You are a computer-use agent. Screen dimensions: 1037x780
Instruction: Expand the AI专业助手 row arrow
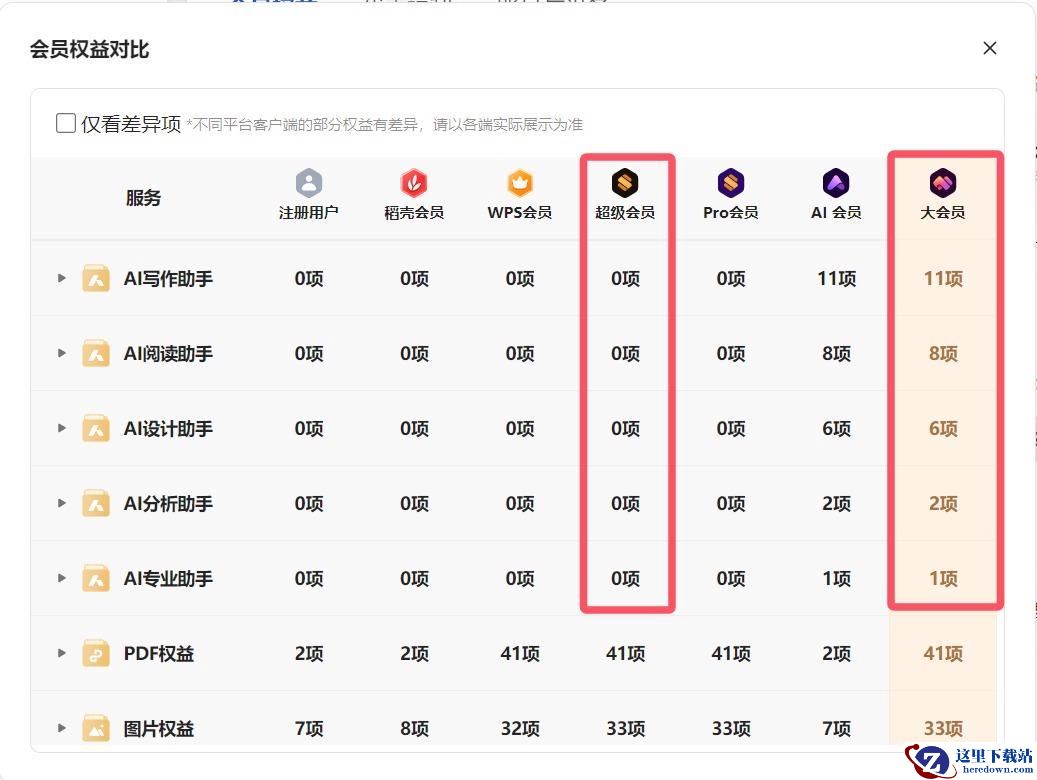[x=62, y=578]
